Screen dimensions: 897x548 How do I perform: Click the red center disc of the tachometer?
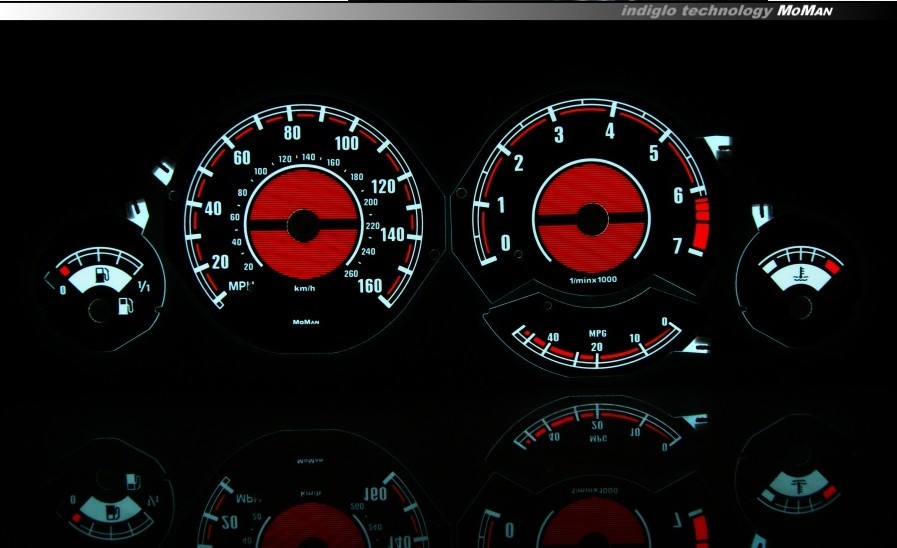click(x=592, y=219)
